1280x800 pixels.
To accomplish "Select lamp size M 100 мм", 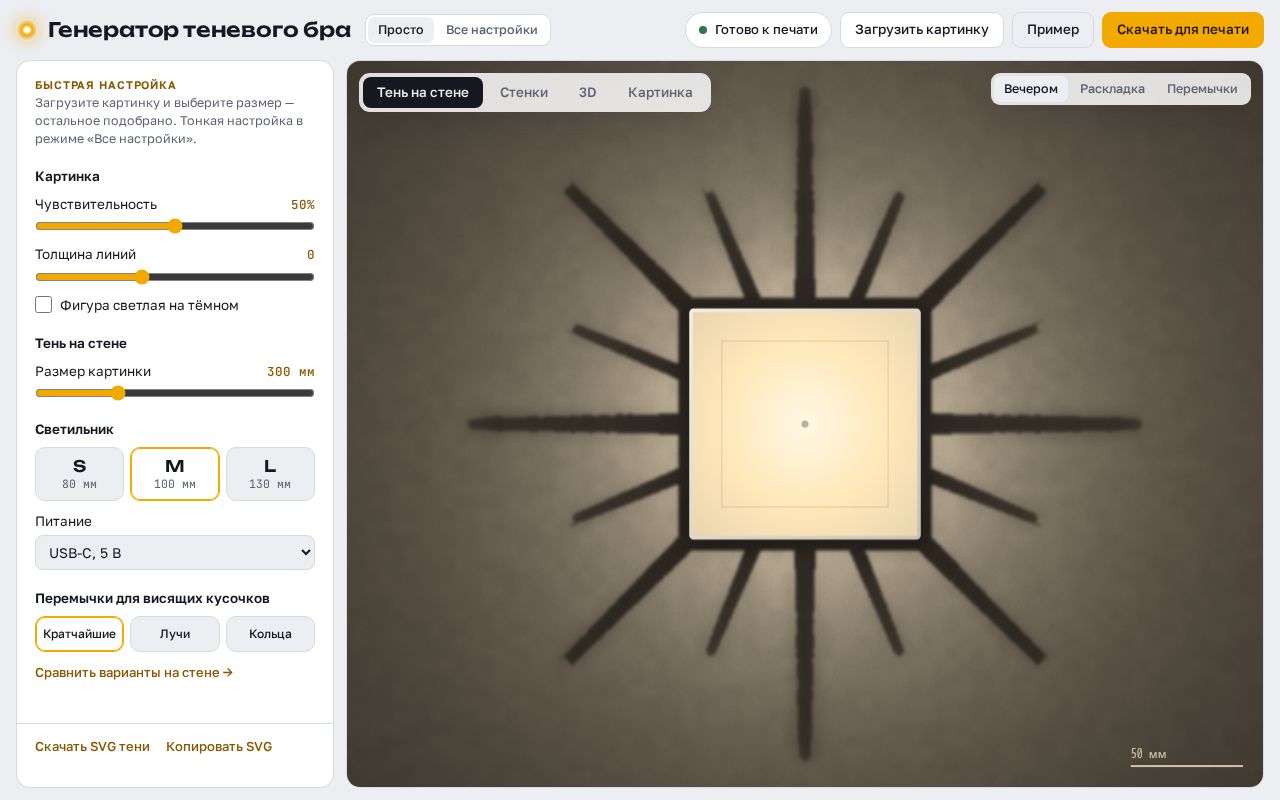I will pyautogui.click(x=175, y=474).
